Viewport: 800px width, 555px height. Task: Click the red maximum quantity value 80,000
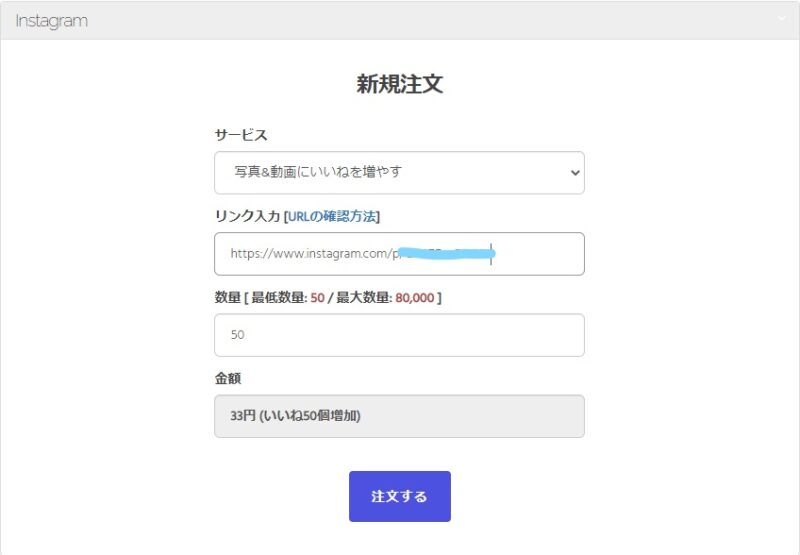click(415, 297)
